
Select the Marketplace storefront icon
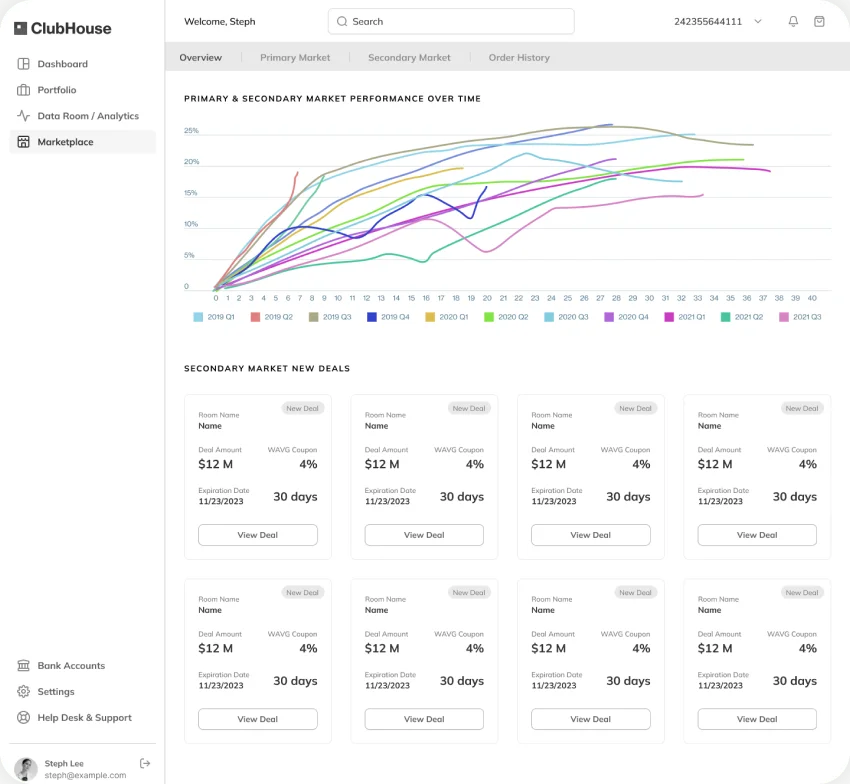click(x=23, y=142)
